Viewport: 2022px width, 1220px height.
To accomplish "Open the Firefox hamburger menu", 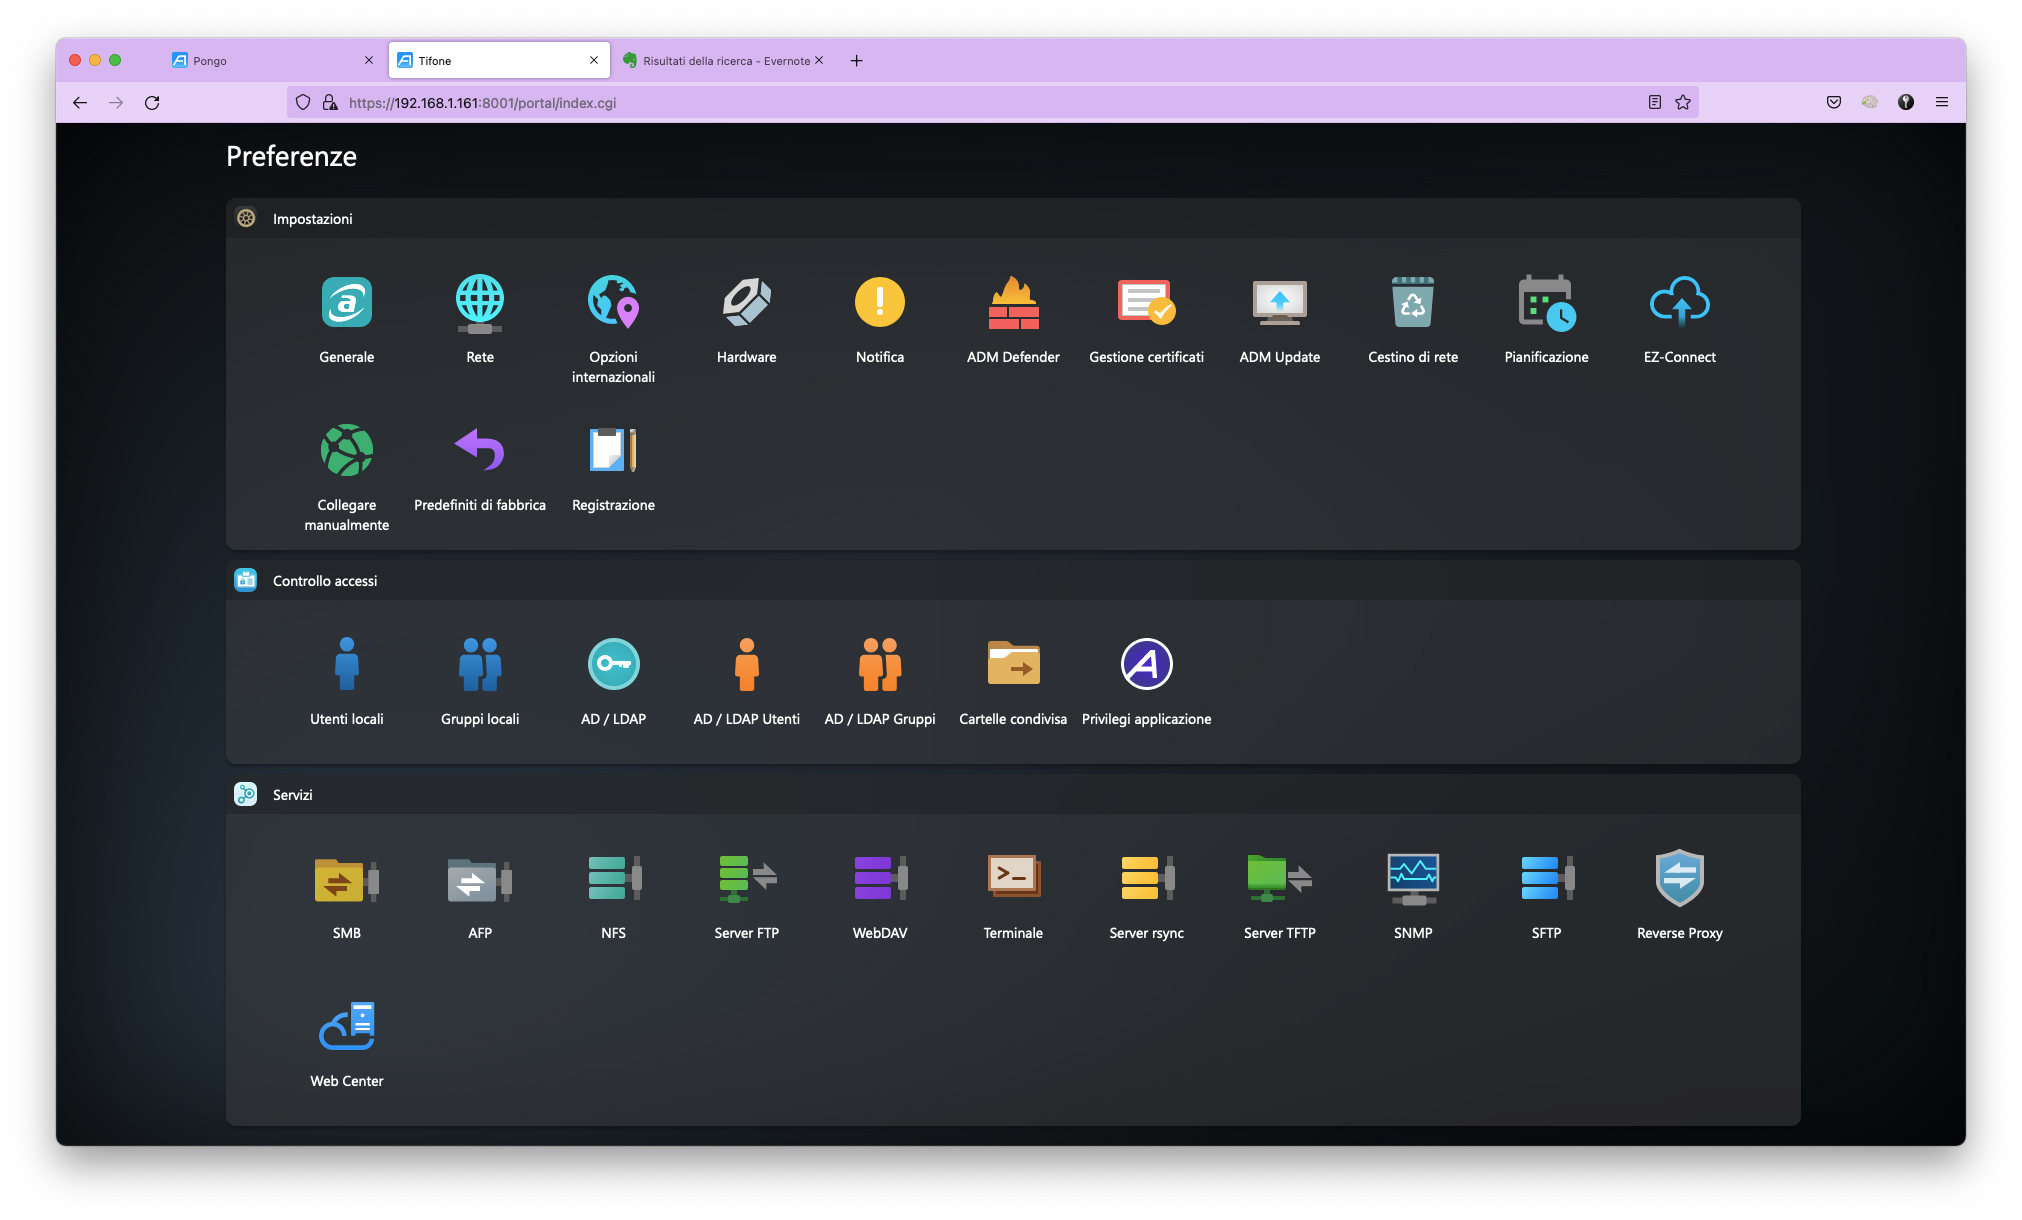I will tap(1942, 103).
